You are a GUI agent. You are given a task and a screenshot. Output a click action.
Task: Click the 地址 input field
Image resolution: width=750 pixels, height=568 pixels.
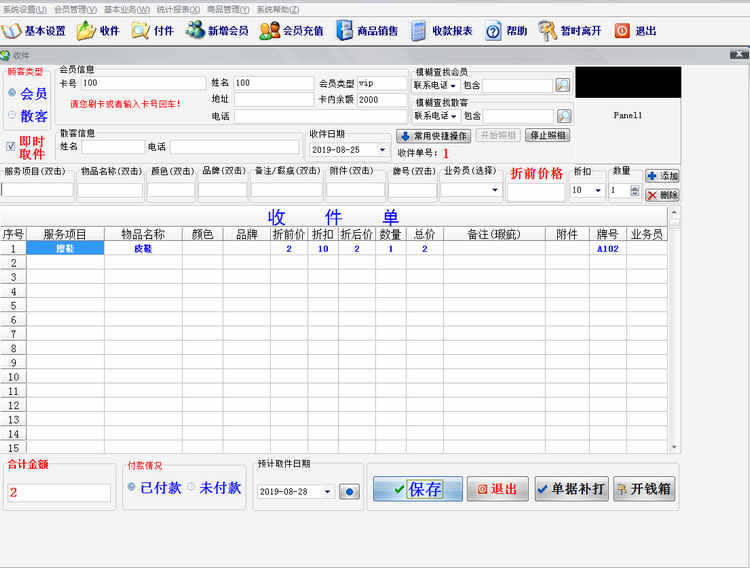point(273,100)
